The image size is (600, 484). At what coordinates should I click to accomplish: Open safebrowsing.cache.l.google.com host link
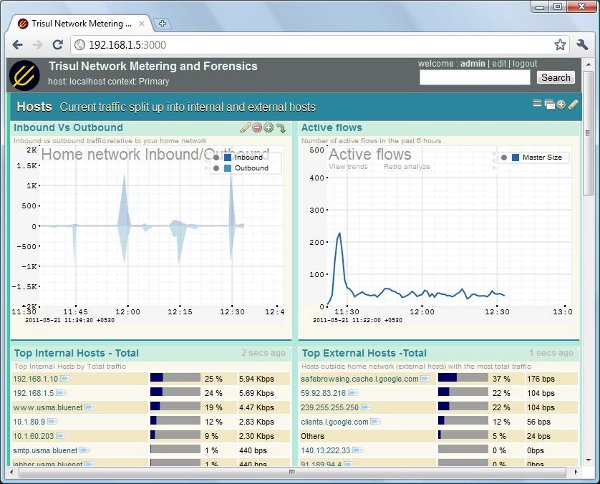[359, 379]
